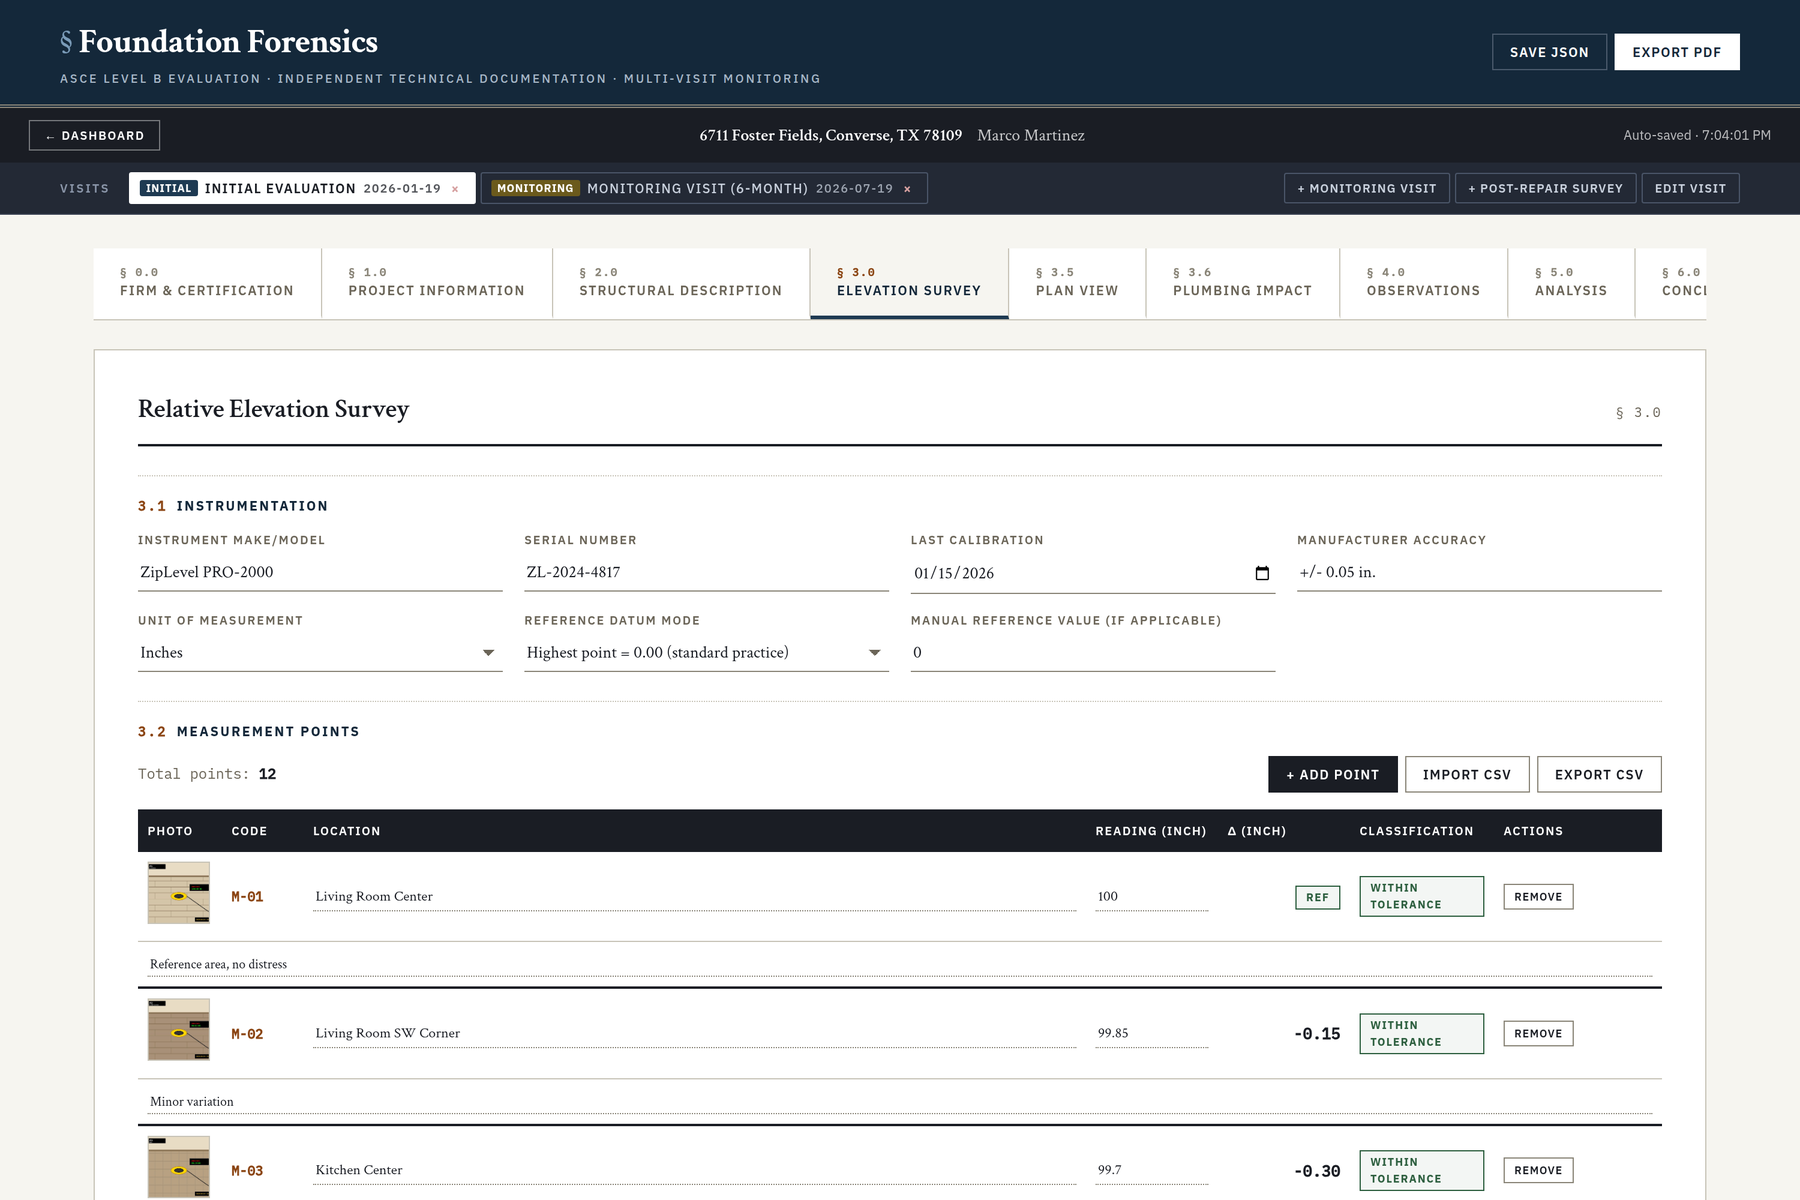Edit the 'Reference area, no distress' note
The image size is (1800, 1200).
(x=900, y=964)
